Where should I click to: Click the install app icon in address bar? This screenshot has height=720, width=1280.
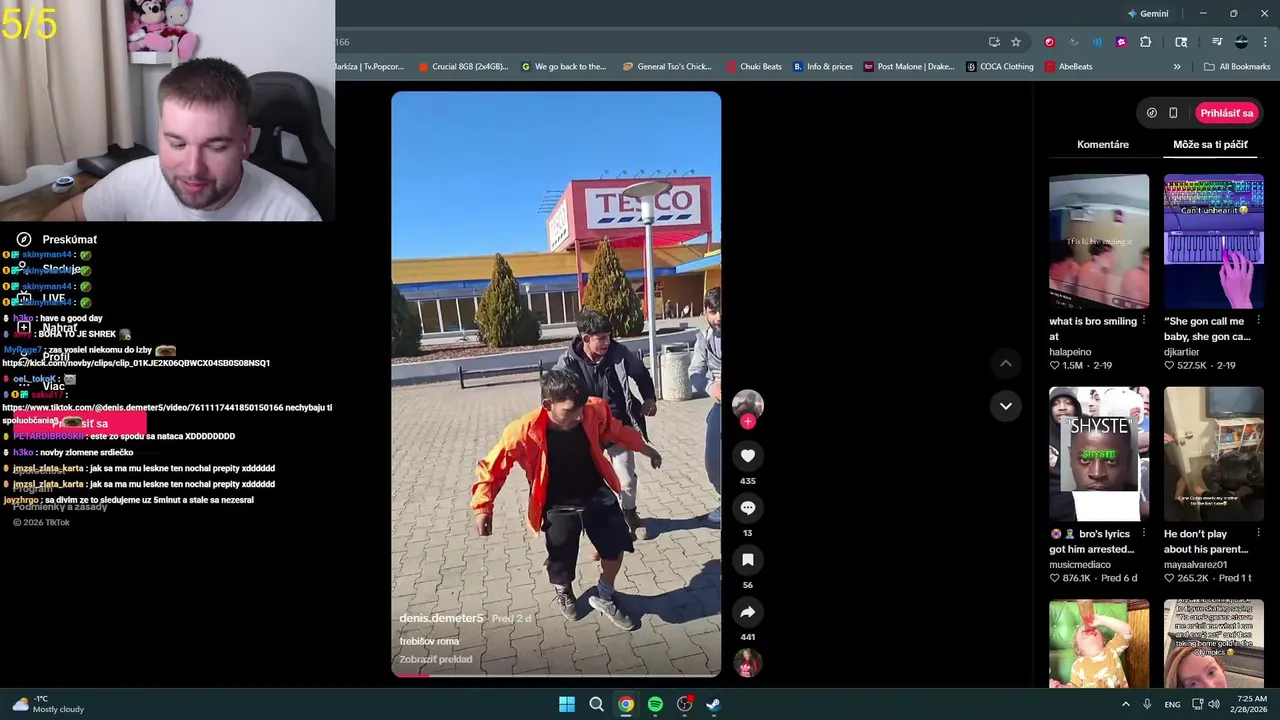click(x=994, y=42)
